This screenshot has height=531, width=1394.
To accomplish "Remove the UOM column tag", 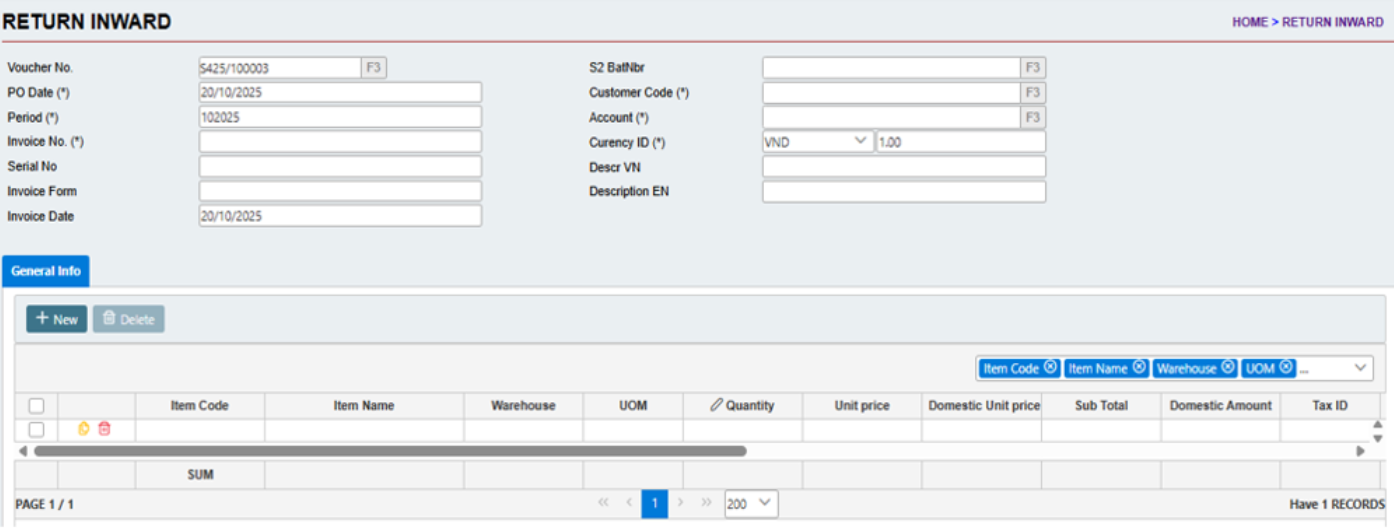I will pos(1286,368).
